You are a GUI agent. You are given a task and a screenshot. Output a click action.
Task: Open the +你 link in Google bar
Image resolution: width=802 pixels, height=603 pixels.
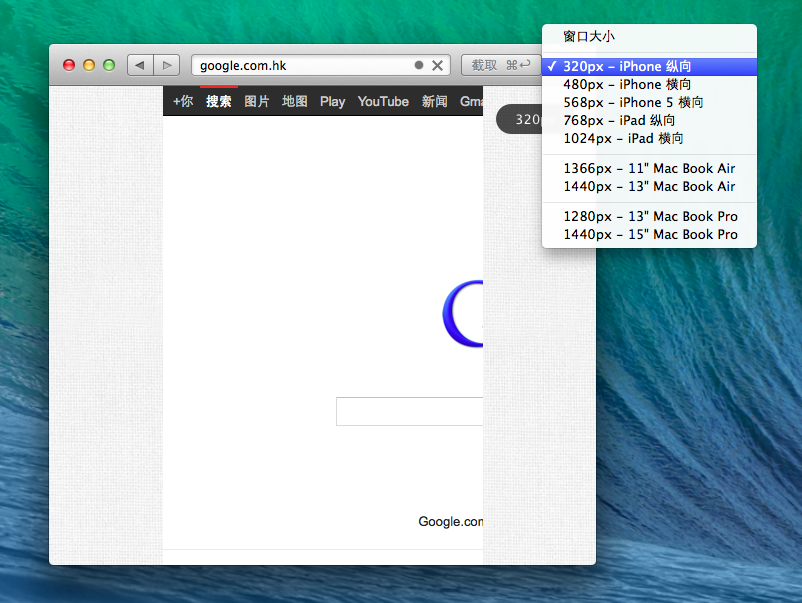pos(183,101)
